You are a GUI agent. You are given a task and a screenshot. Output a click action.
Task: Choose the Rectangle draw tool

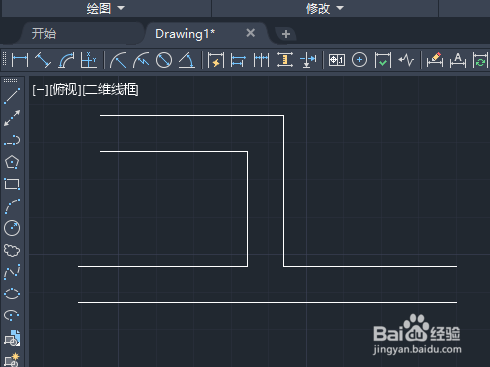click(12, 184)
